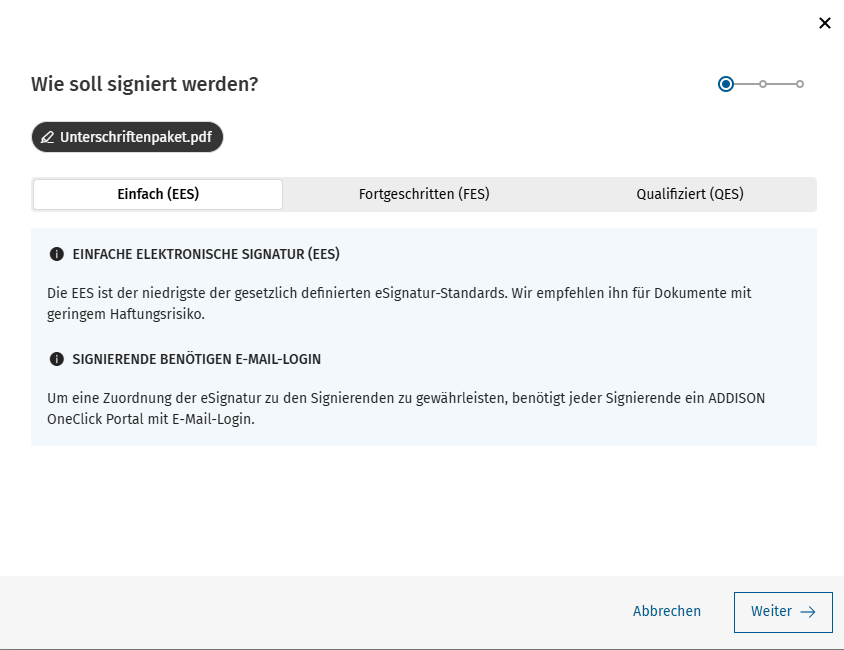Screen dimensions: 844x650
Task: Click the pen icon on the file chip
Action: (47, 138)
